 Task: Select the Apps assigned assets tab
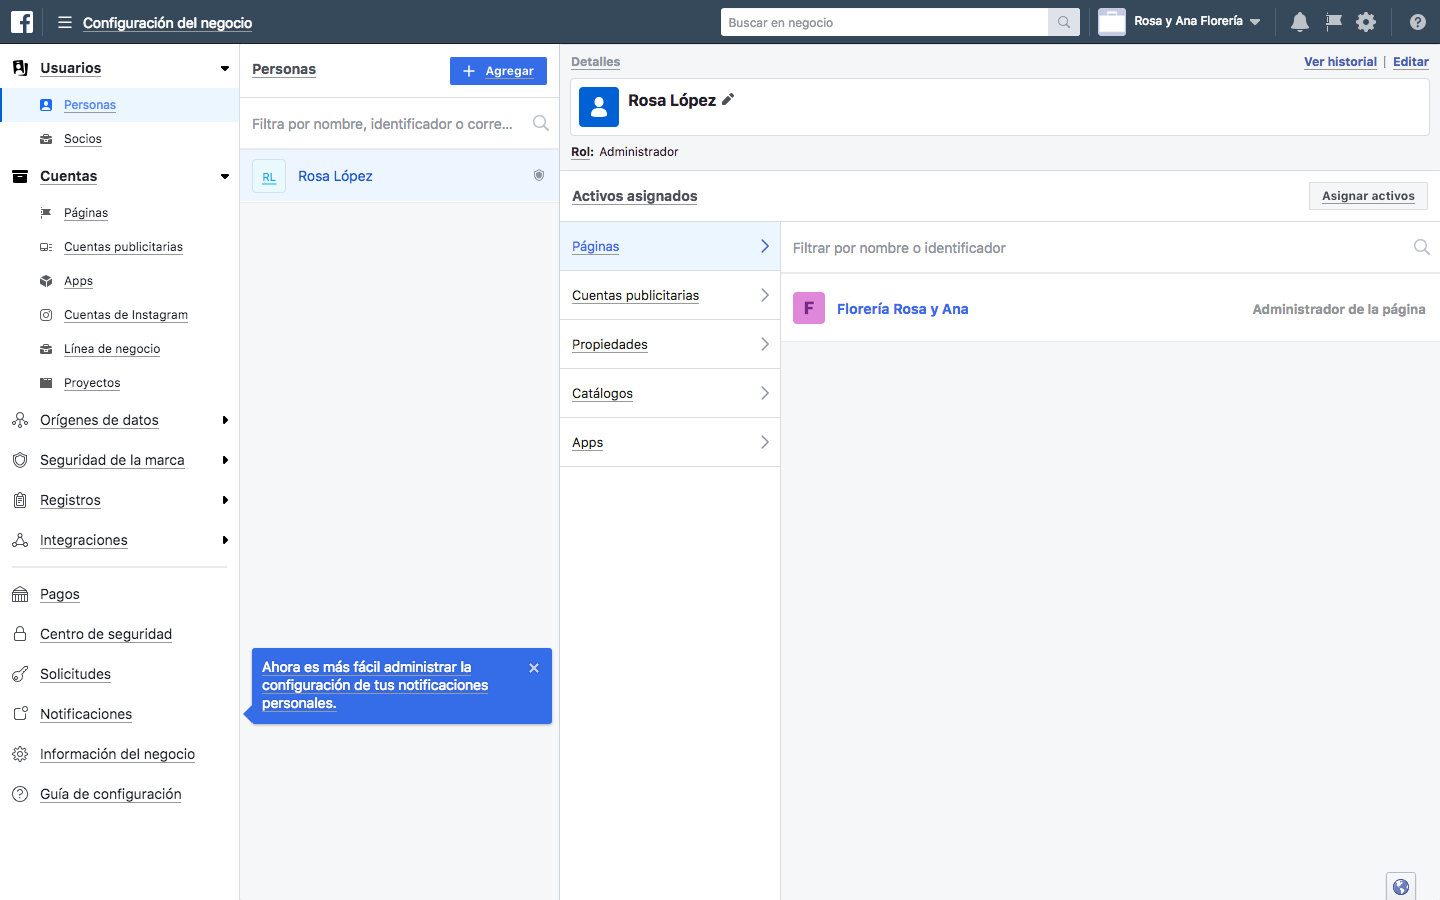click(670, 442)
